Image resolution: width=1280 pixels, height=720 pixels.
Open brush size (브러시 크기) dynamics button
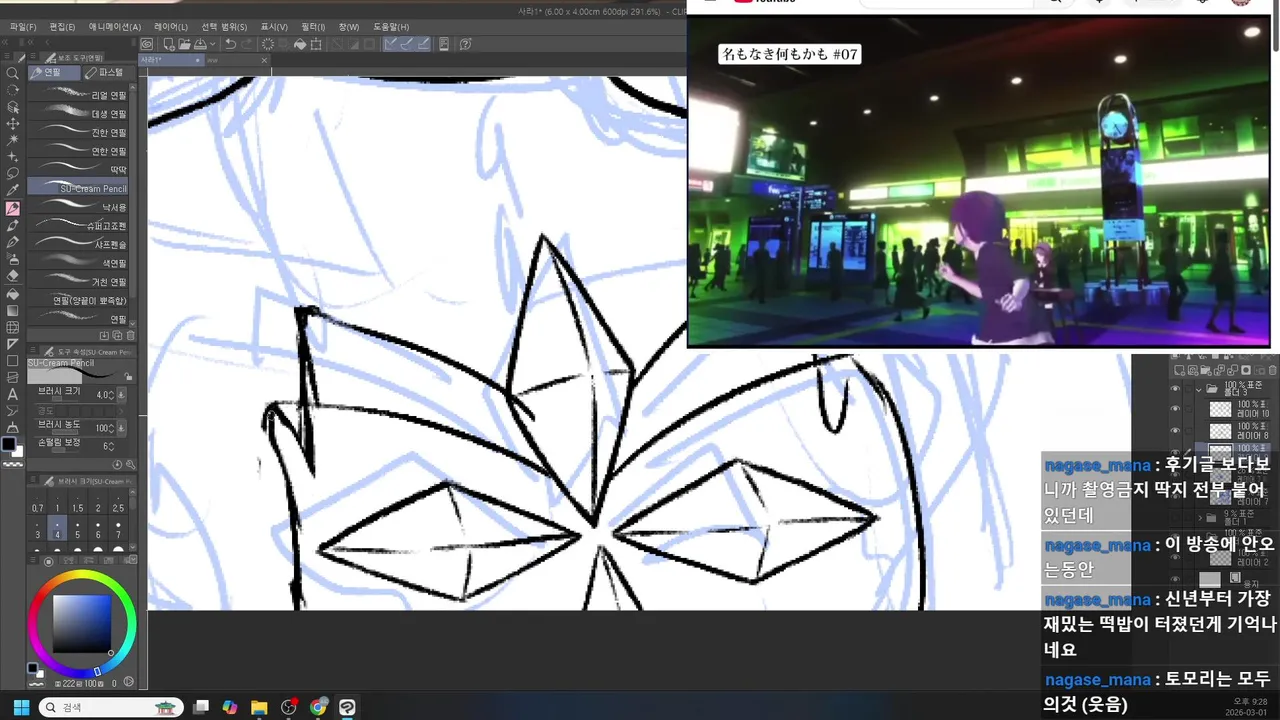(121, 395)
